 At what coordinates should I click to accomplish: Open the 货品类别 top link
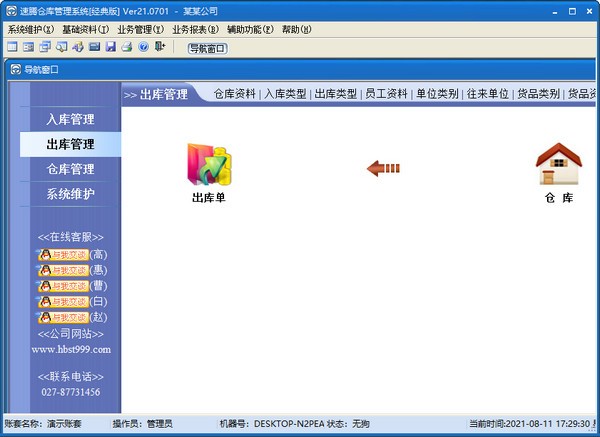pos(538,94)
